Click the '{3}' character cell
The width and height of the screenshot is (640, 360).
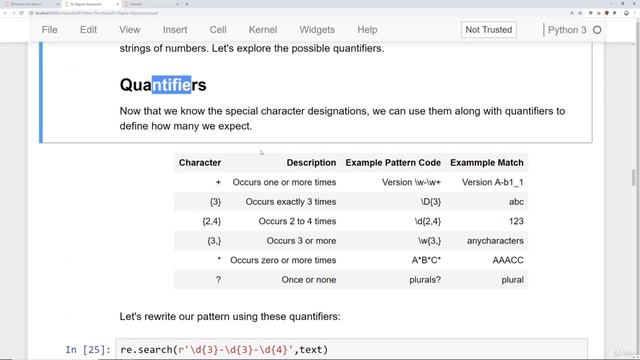[x=215, y=202]
